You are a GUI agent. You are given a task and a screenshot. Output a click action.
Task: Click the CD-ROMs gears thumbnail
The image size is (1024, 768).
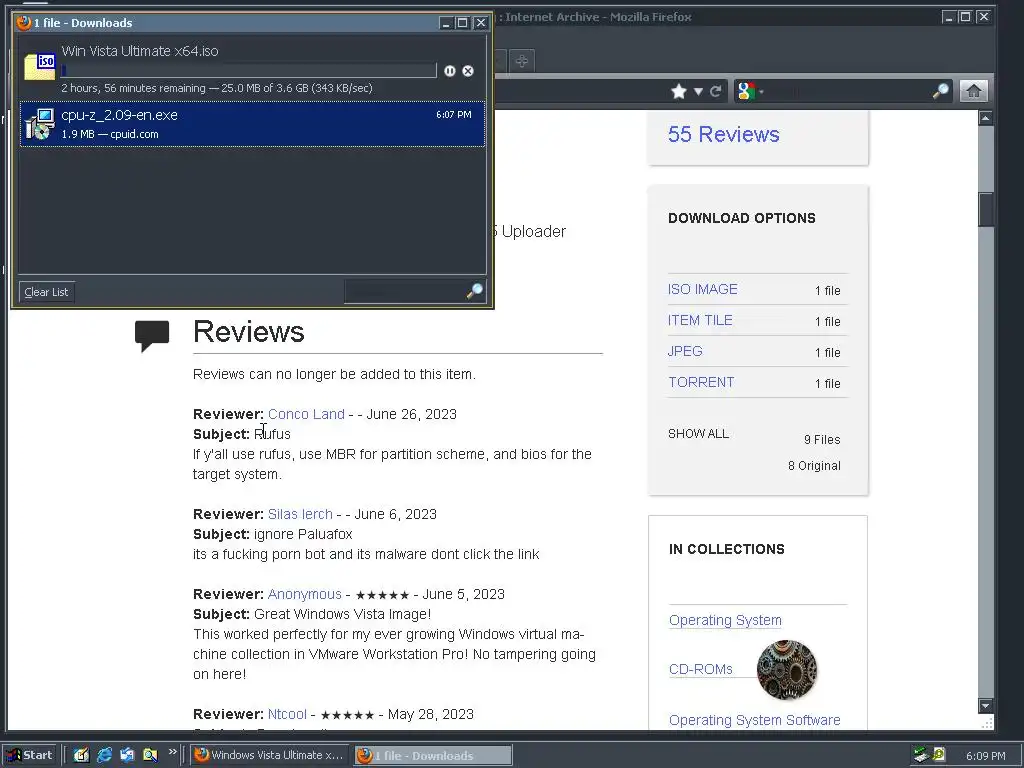click(x=787, y=670)
